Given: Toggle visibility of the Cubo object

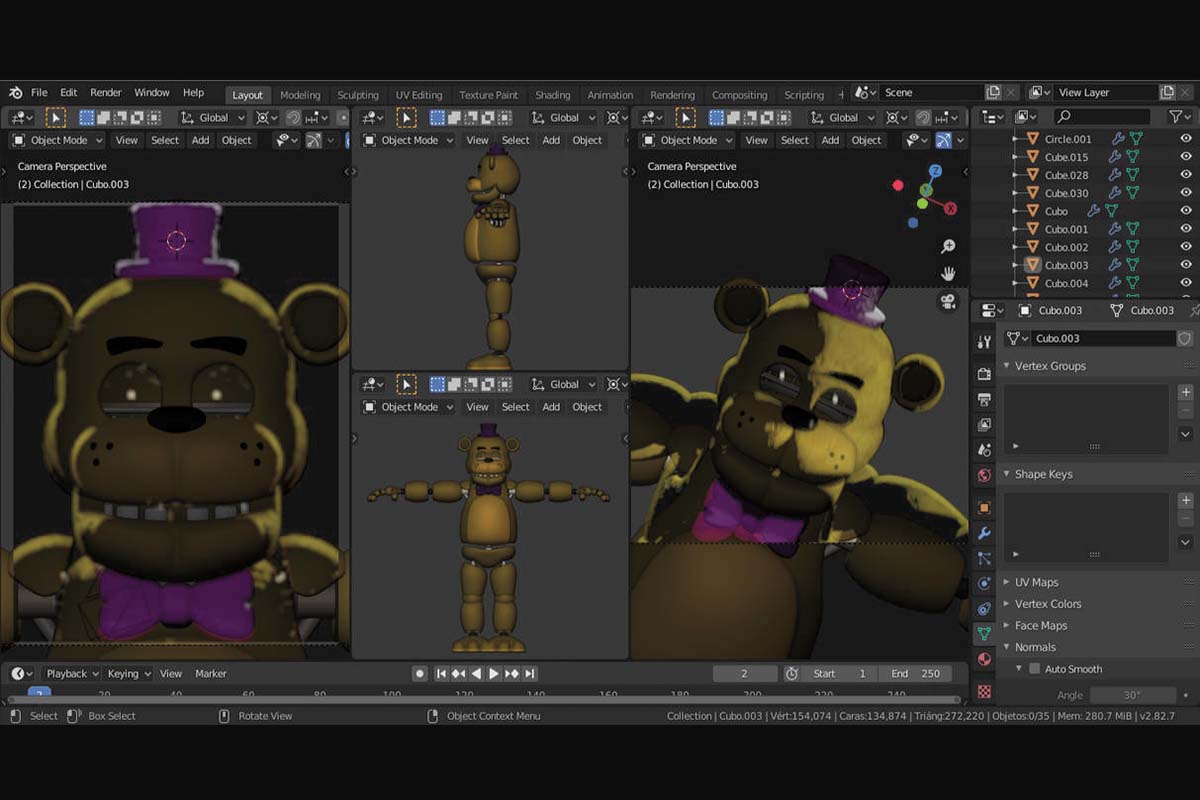Looking at the screenshot, I should (1186, 211).
